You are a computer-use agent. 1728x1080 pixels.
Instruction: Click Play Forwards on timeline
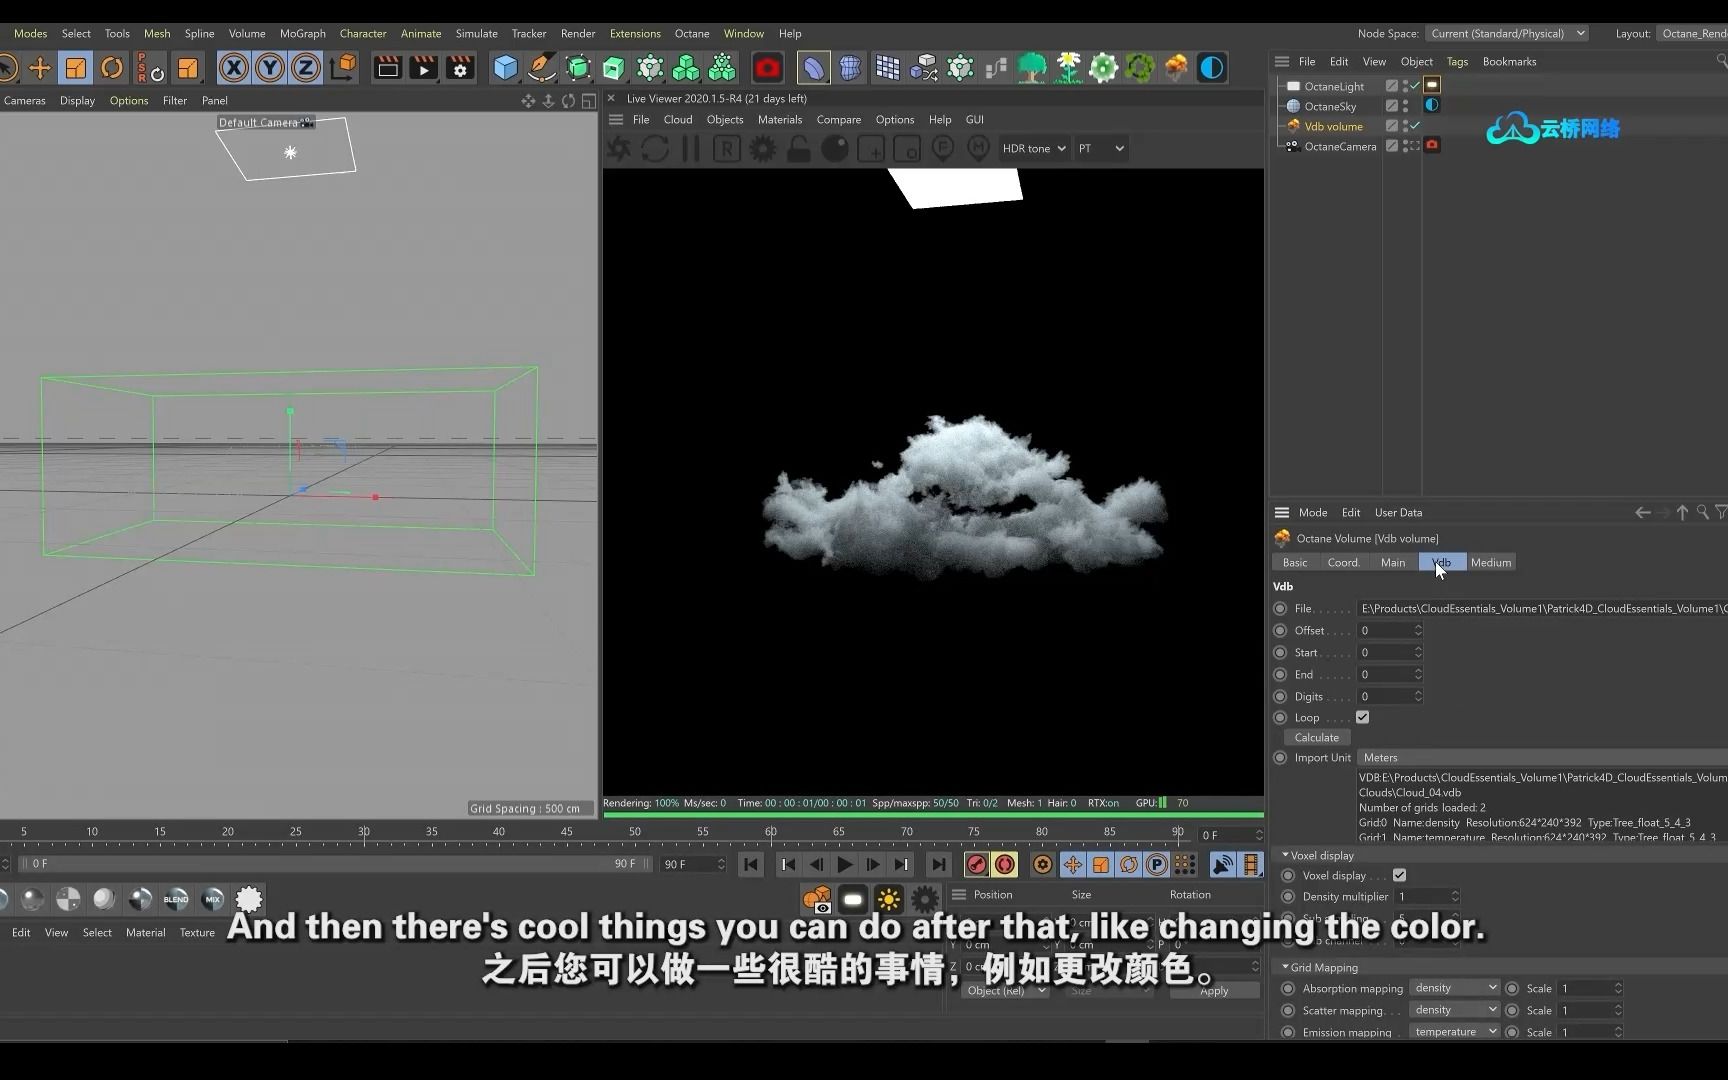845,864
